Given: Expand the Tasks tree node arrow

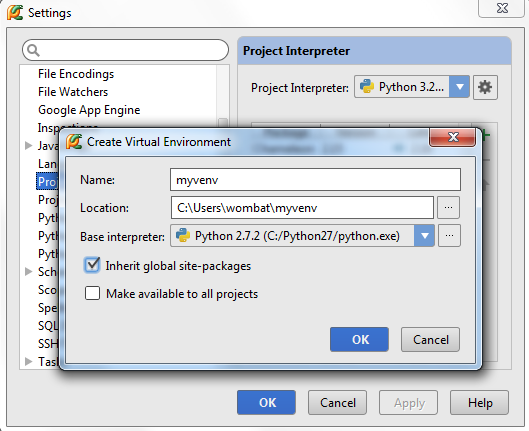Looking at the screenshot, I should pos(29,361).
